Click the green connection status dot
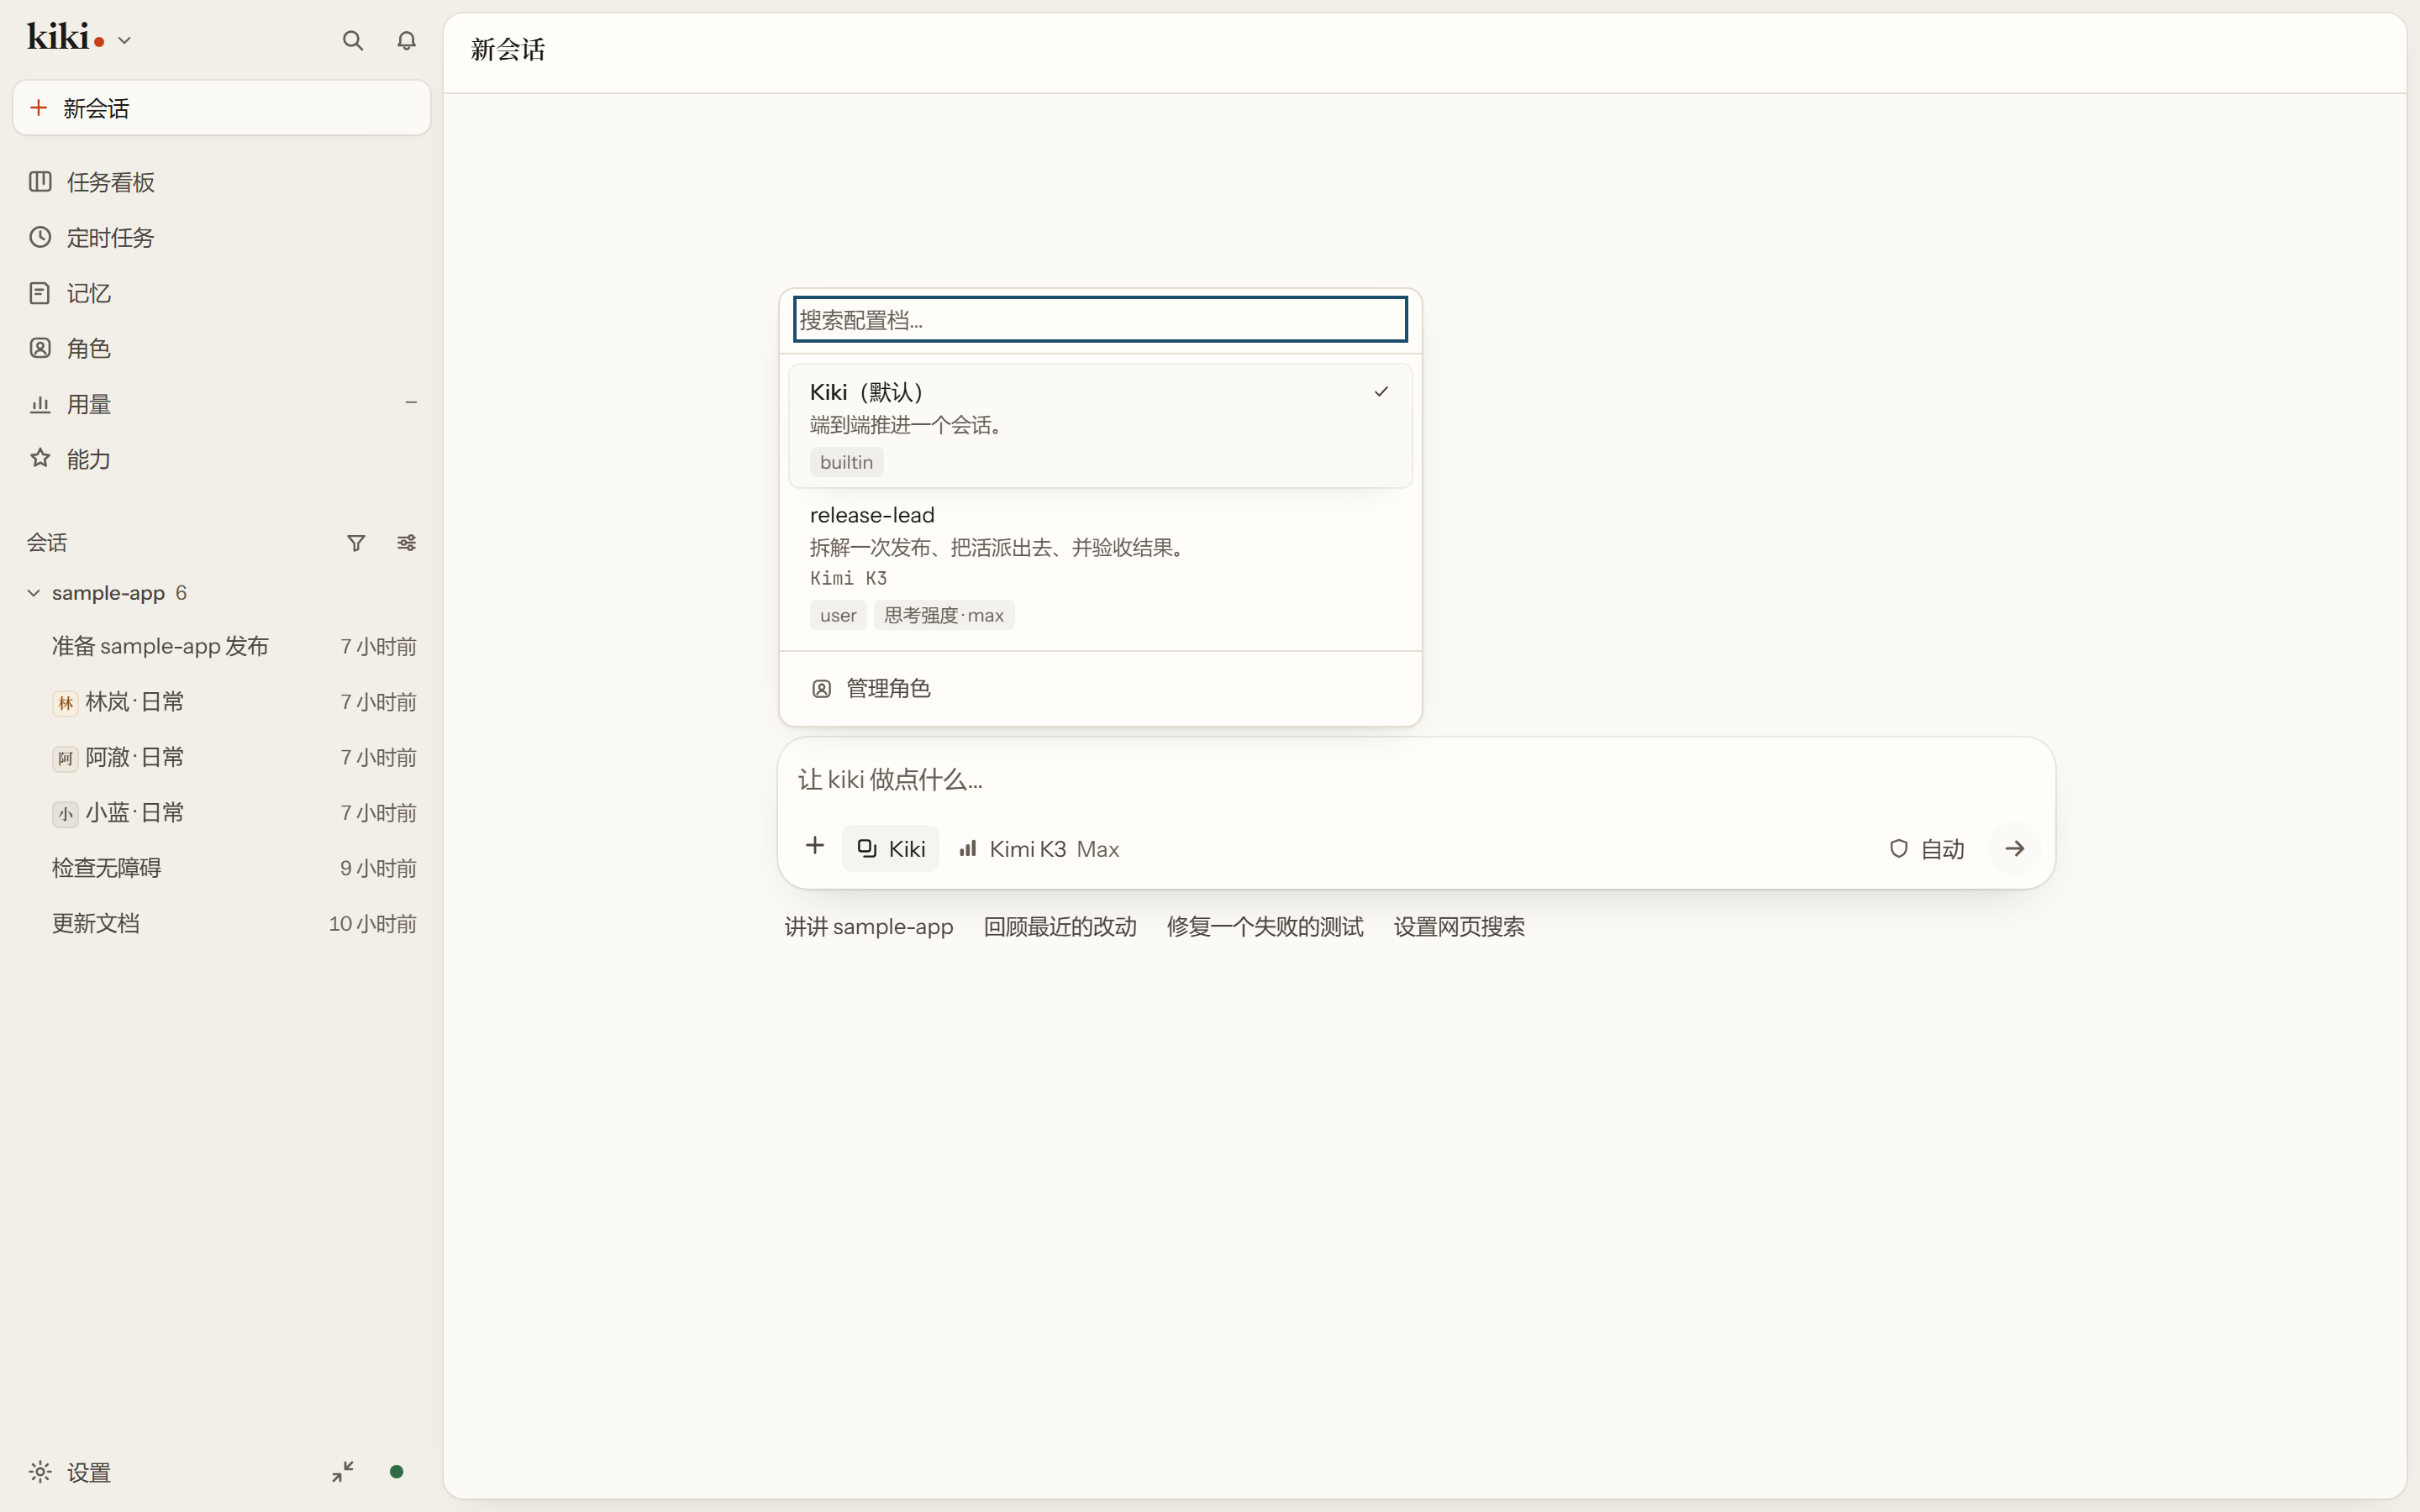2420x1512 pixels. (396, 1472)
